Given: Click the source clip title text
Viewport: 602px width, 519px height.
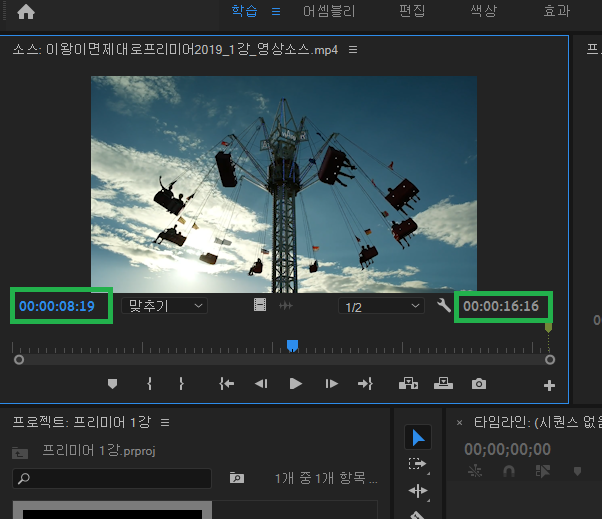Looking at the screenshot, I should (x=175, y=50).
